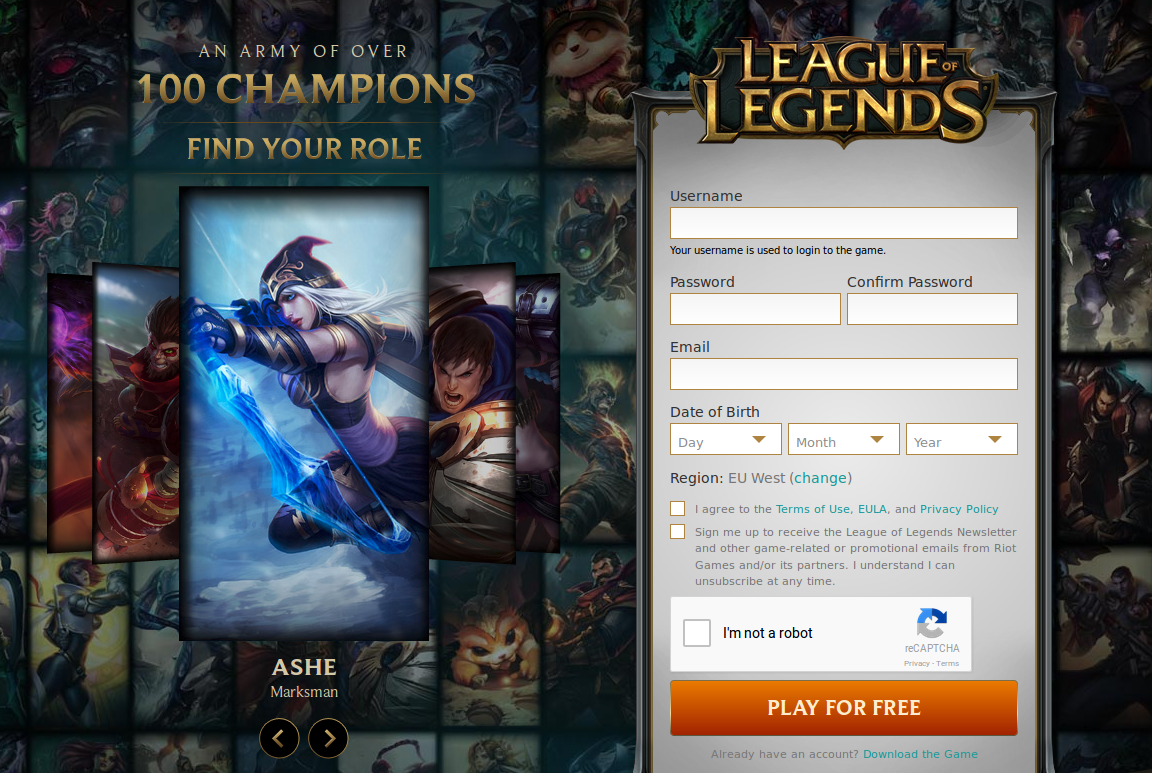Expand the Month dropdown
The height and width of the screenshot is (773, 1152).
click(x=843, y=439)
